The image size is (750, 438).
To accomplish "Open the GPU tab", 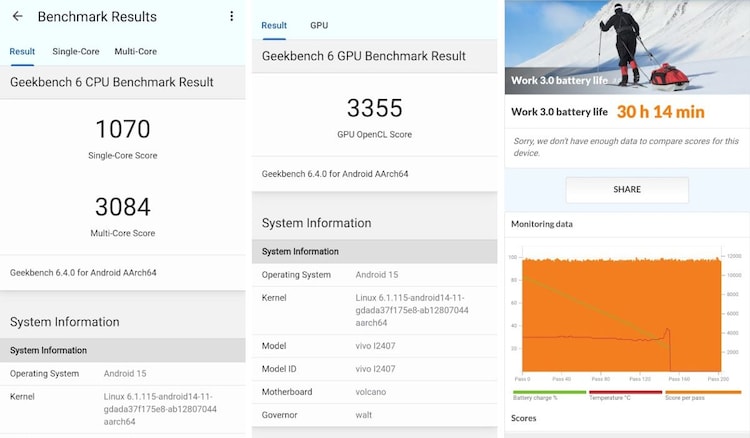I will [x=319, y=25].
